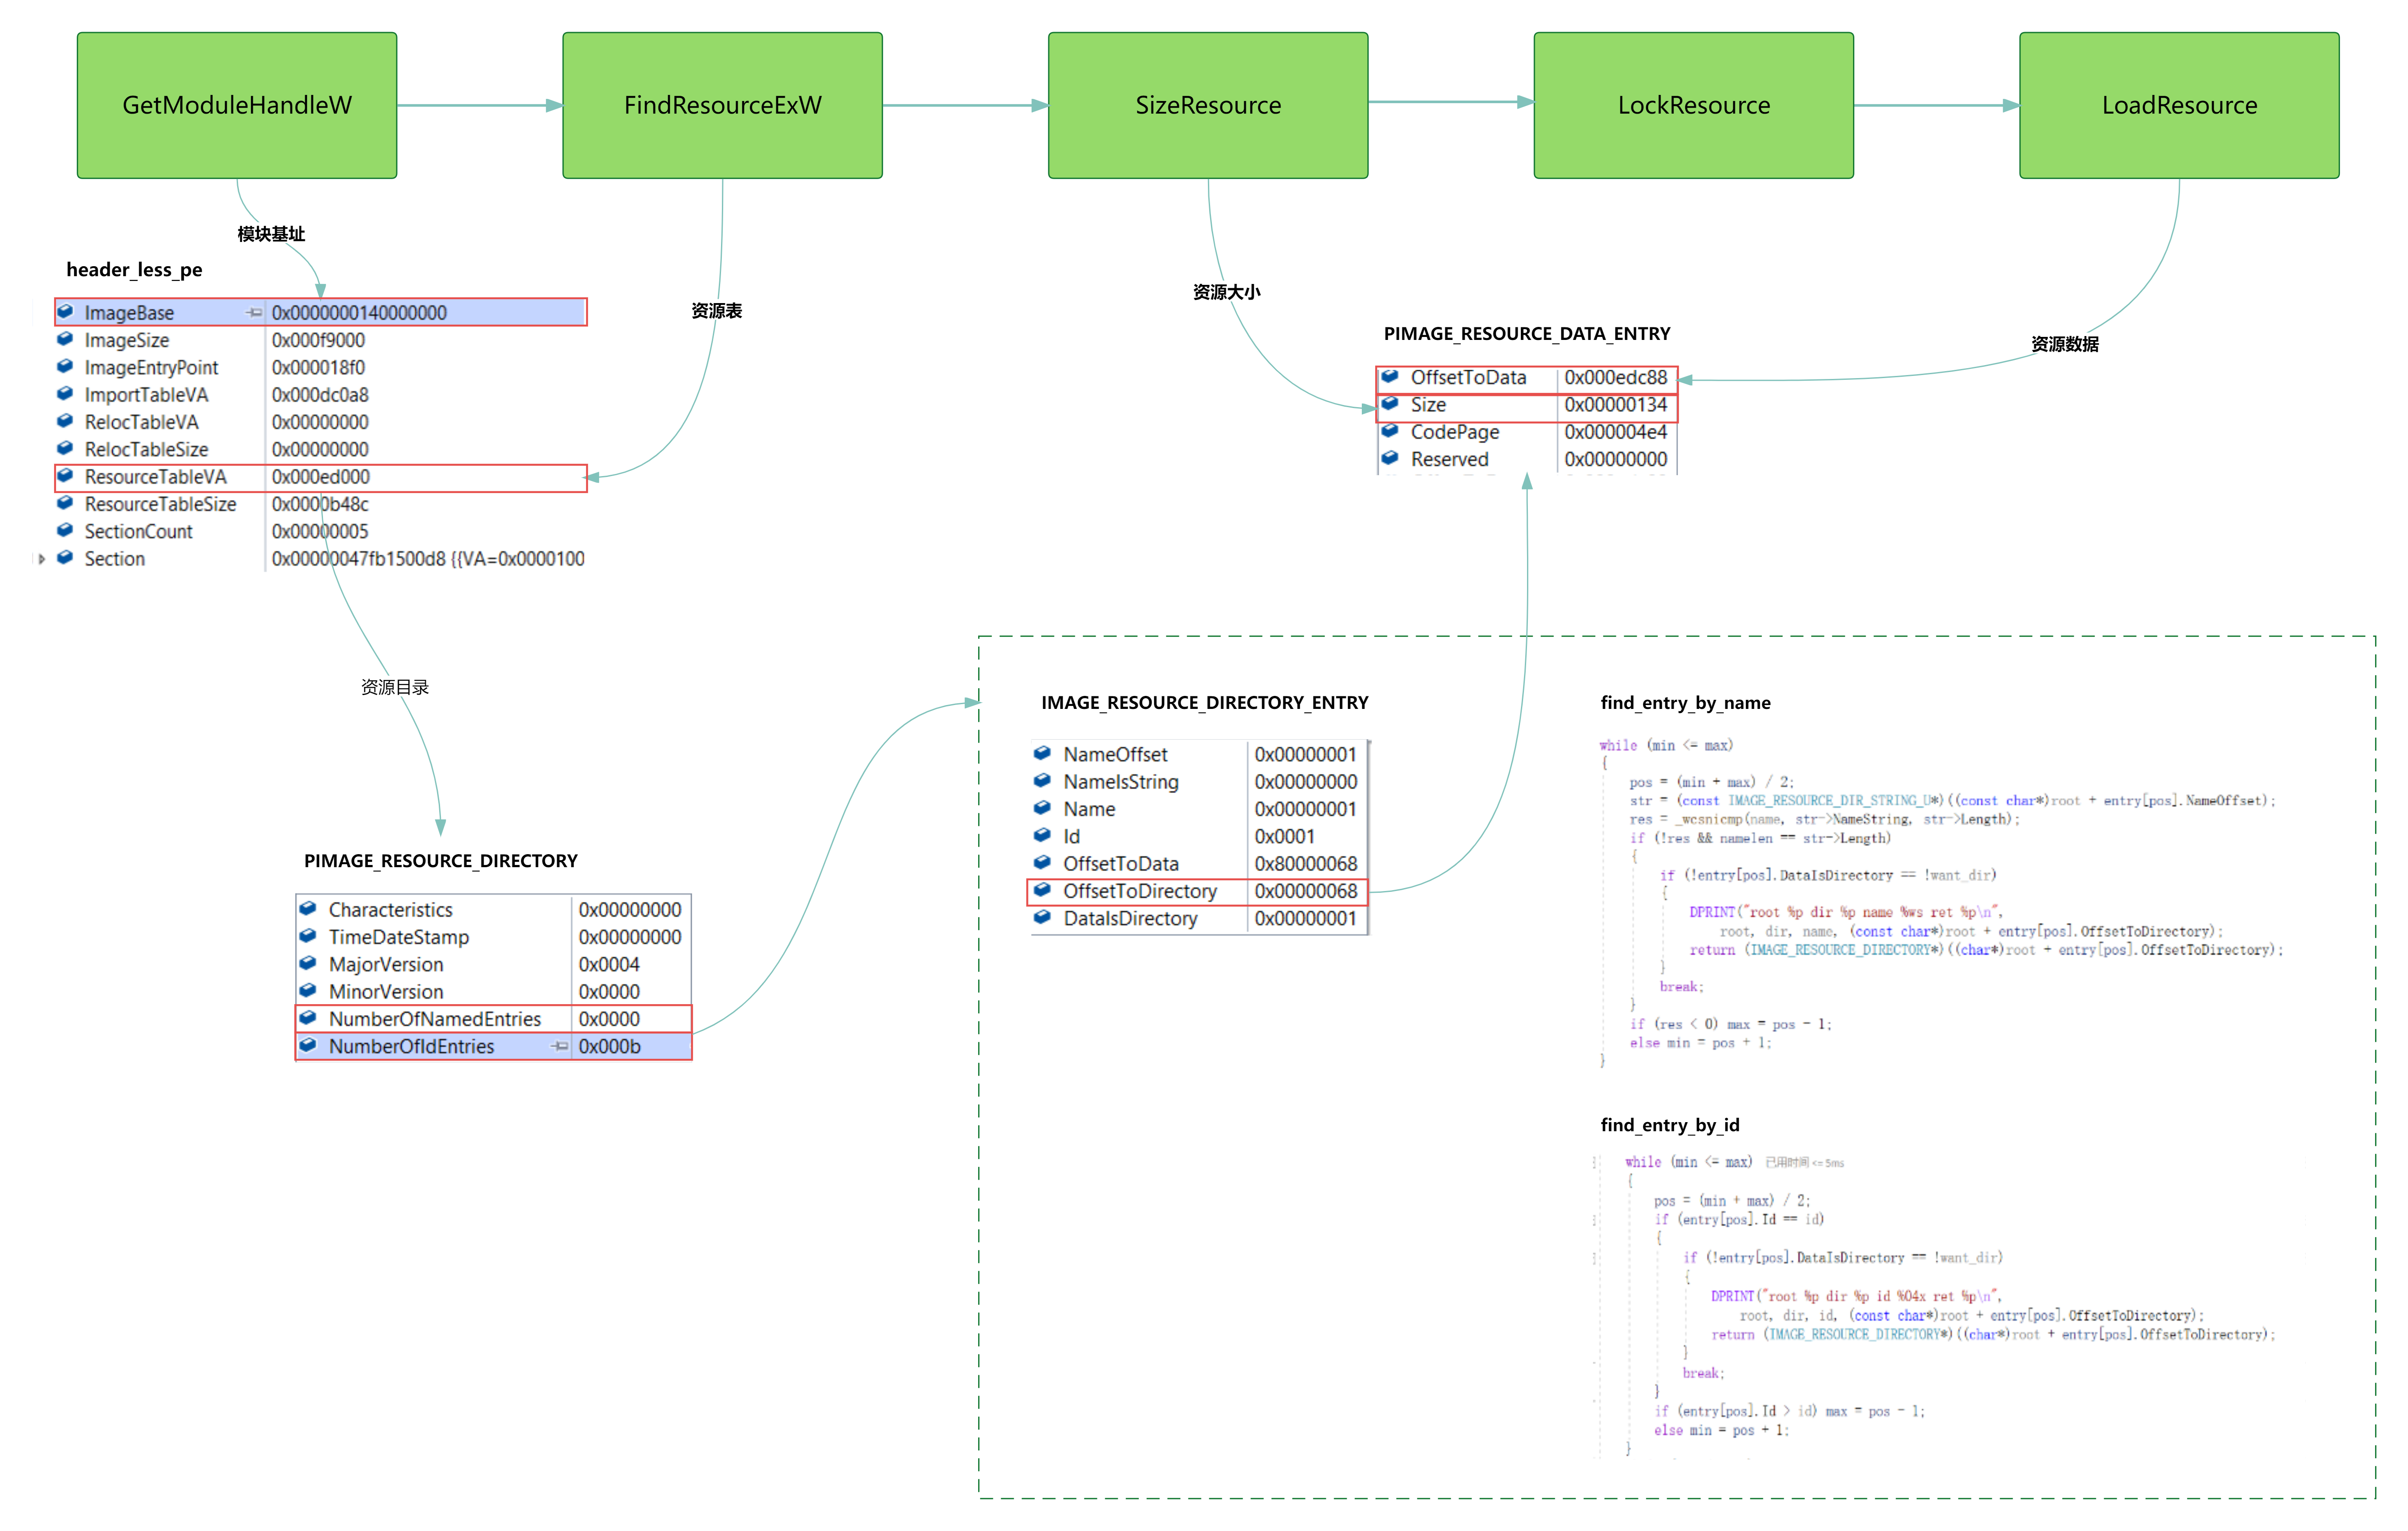Viewport: 2408px width, 1531px height.
Task: Expand the Section tree node arrow
Action: (x=42, y=559)
